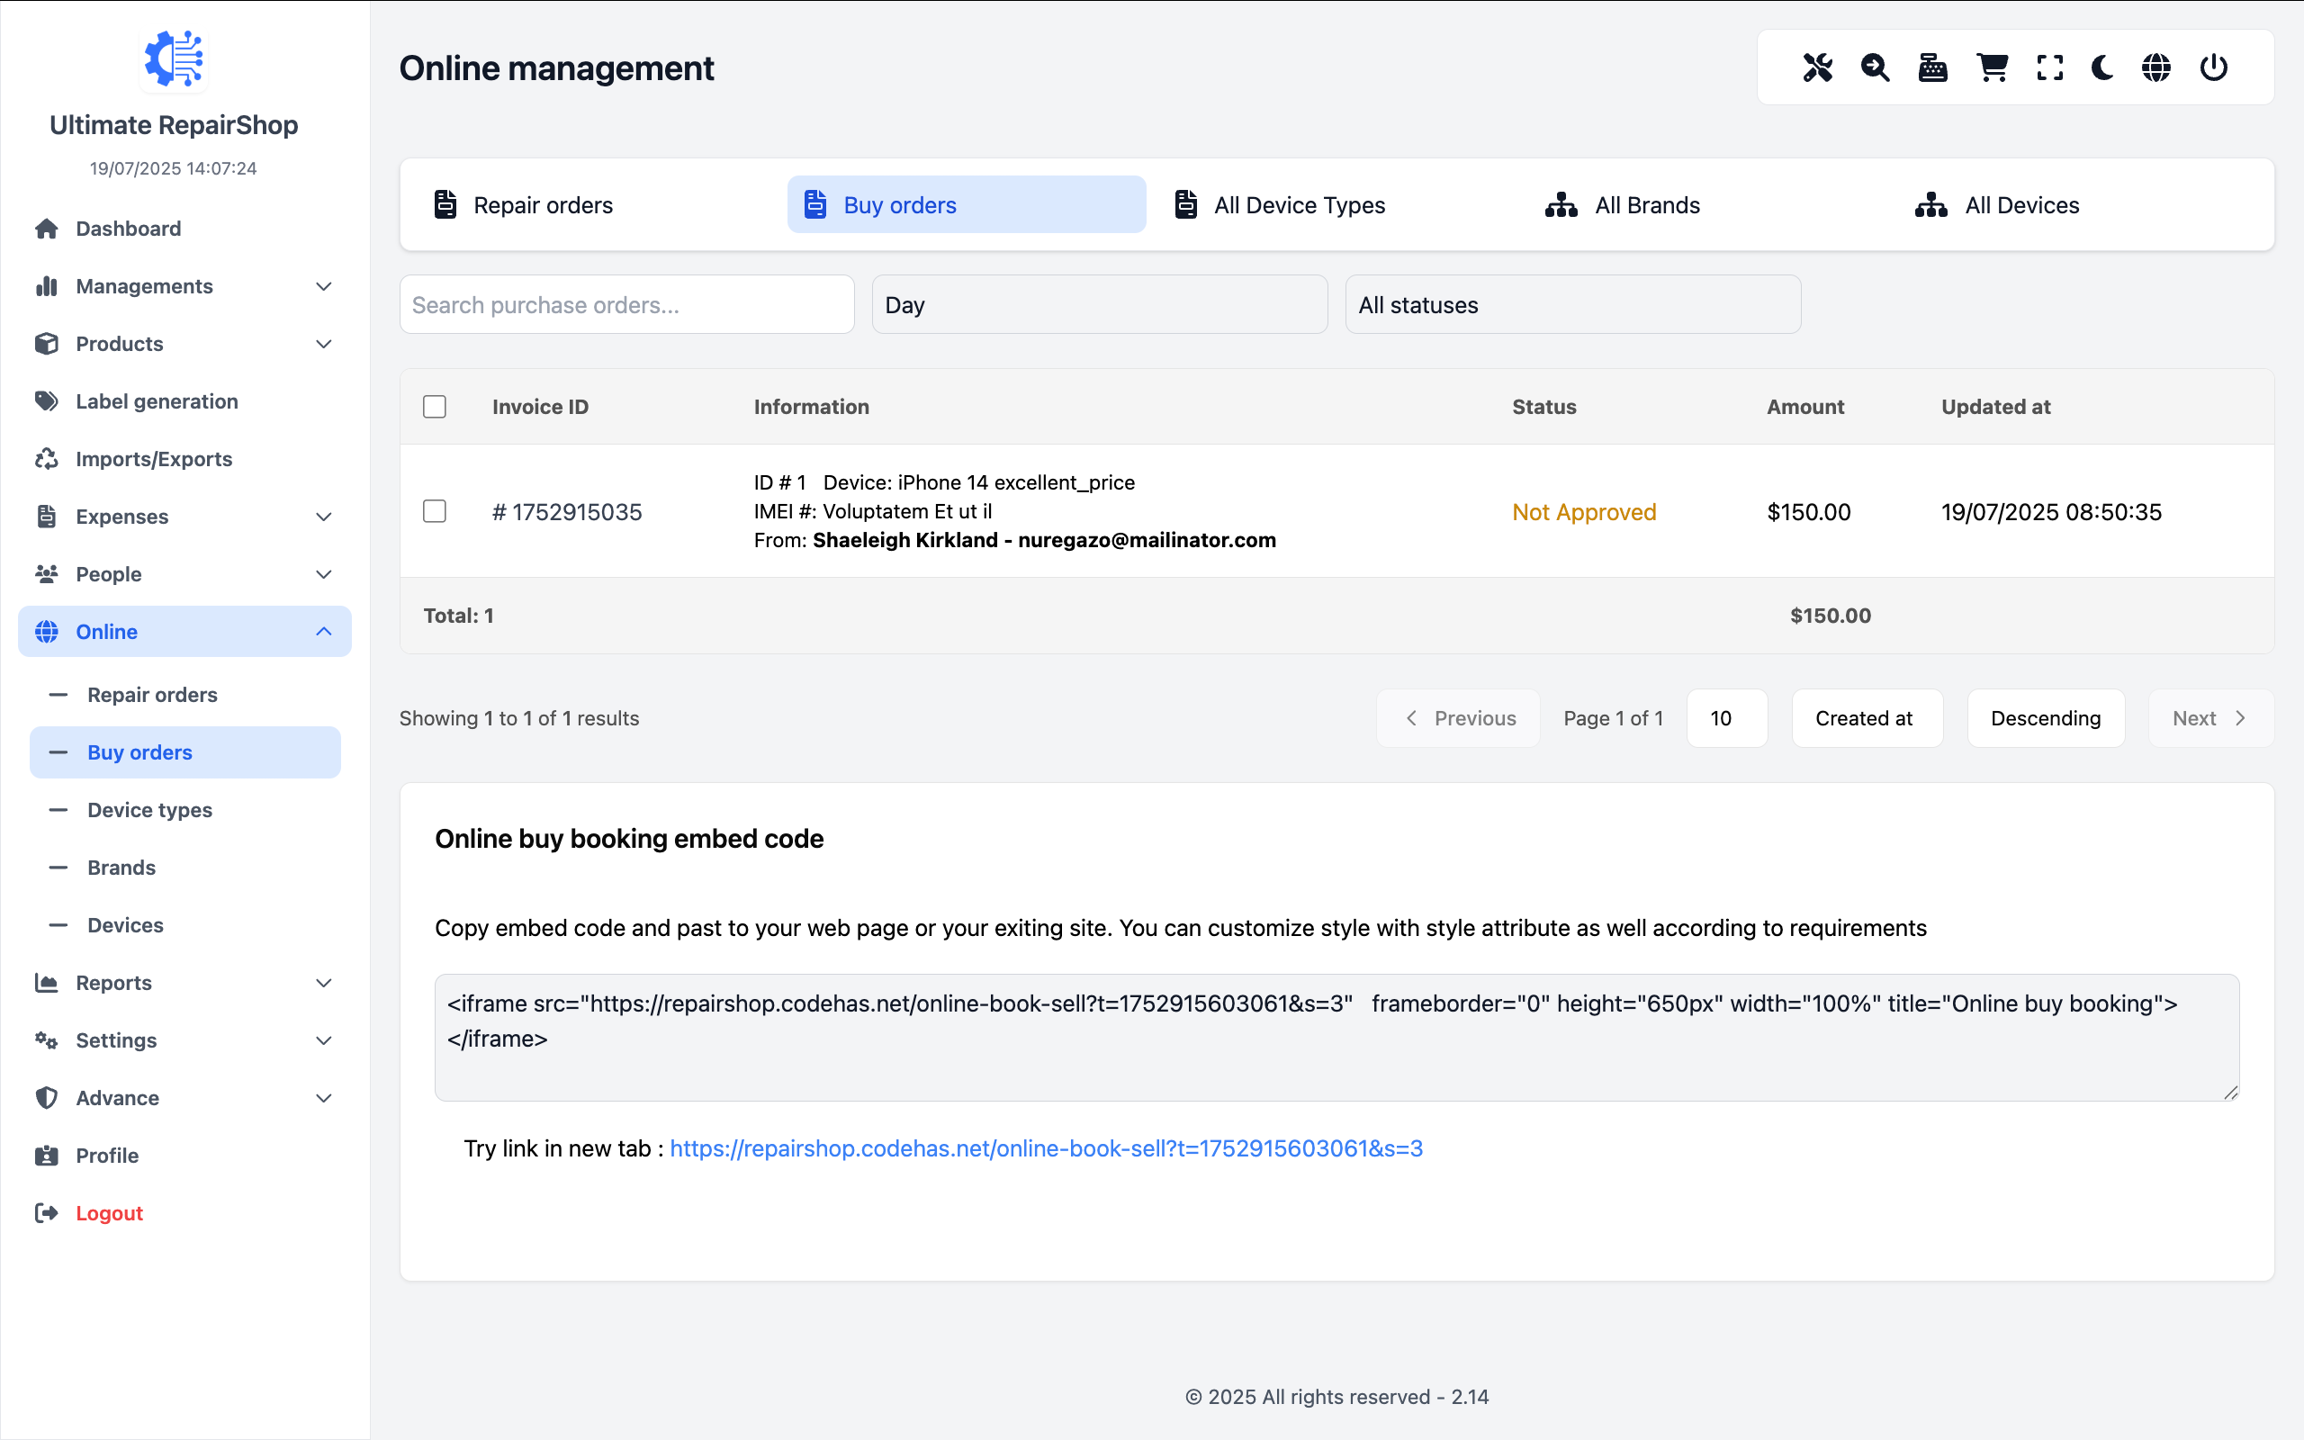The image size is (2304, 1440).
Task: Open the magnifier search icon in header
Action: (x=1875, y=68)
